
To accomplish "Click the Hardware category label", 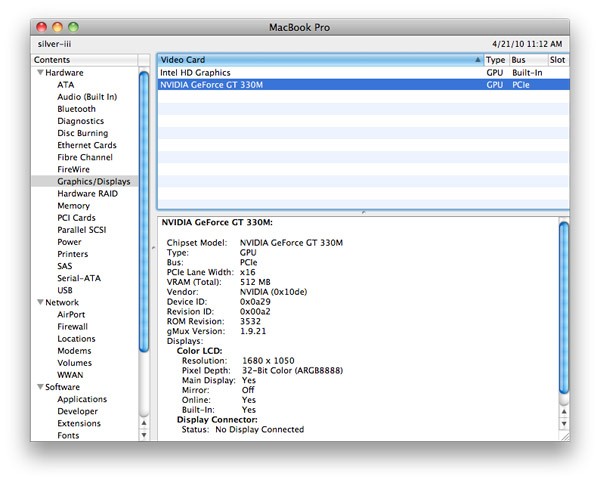I will coord(64,73).
